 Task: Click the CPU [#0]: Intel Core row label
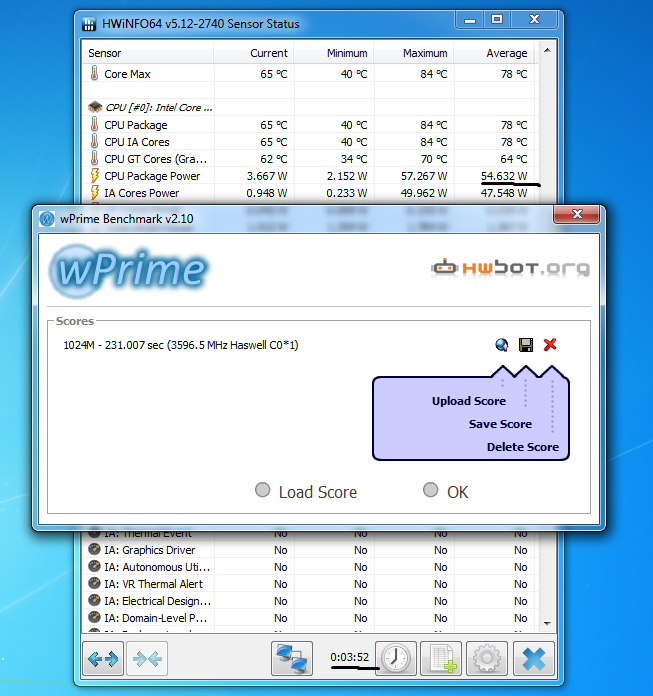point(158,107)
